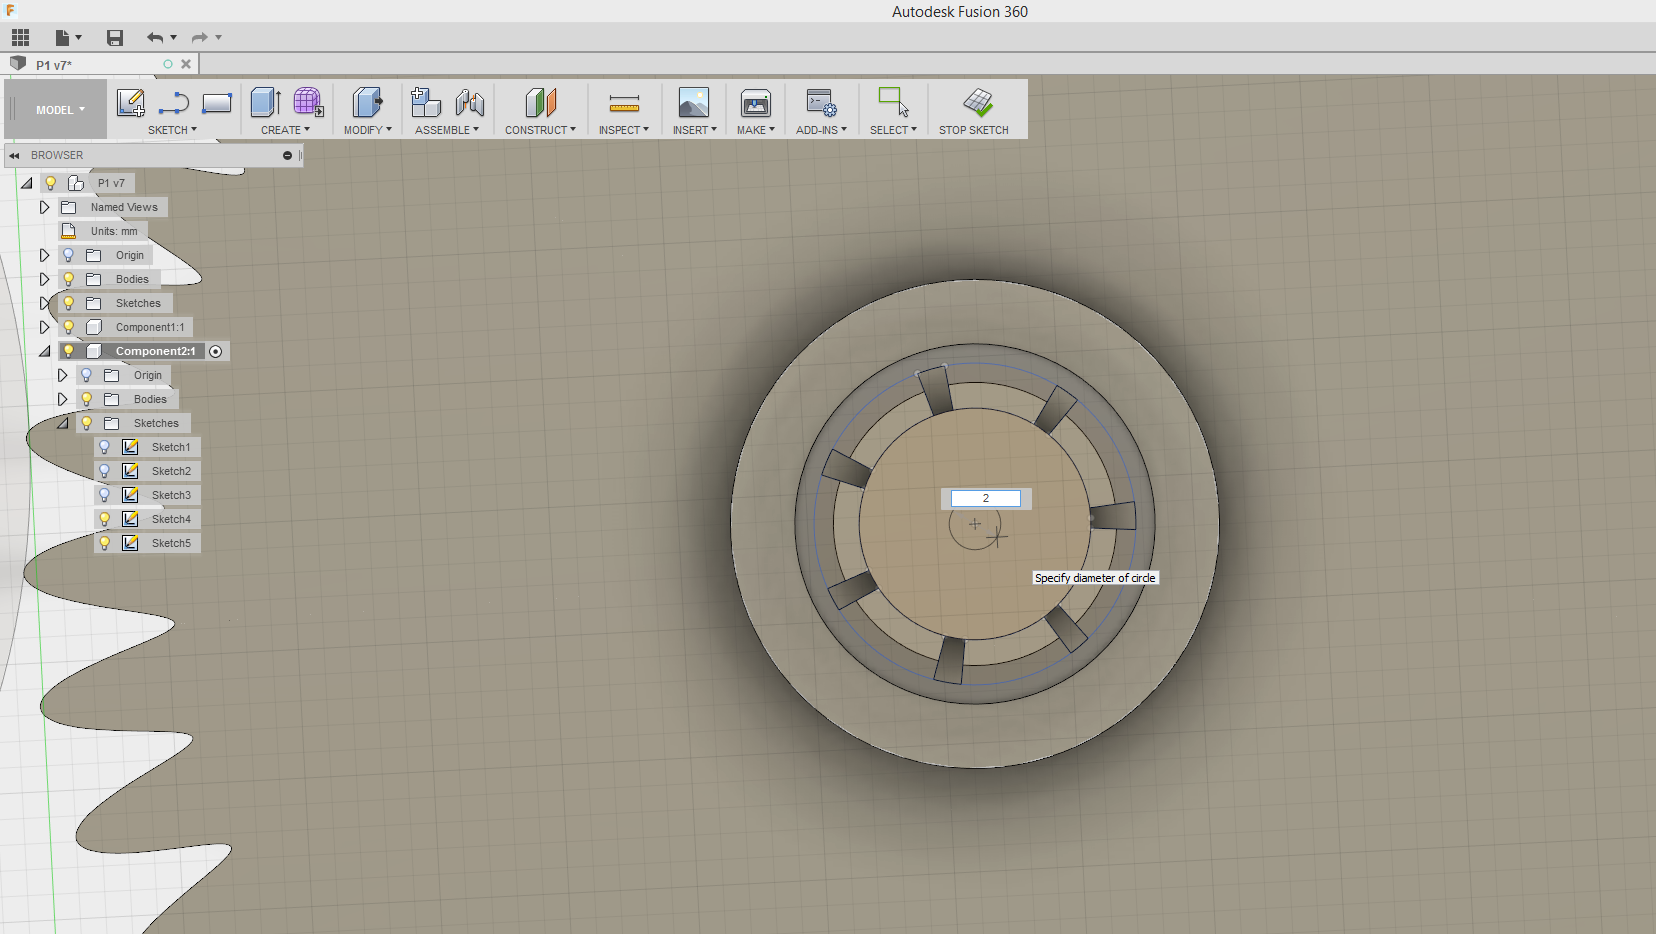Open the ASSEMBLE menu
1656x934 pixels.
(x=446, y=130)
